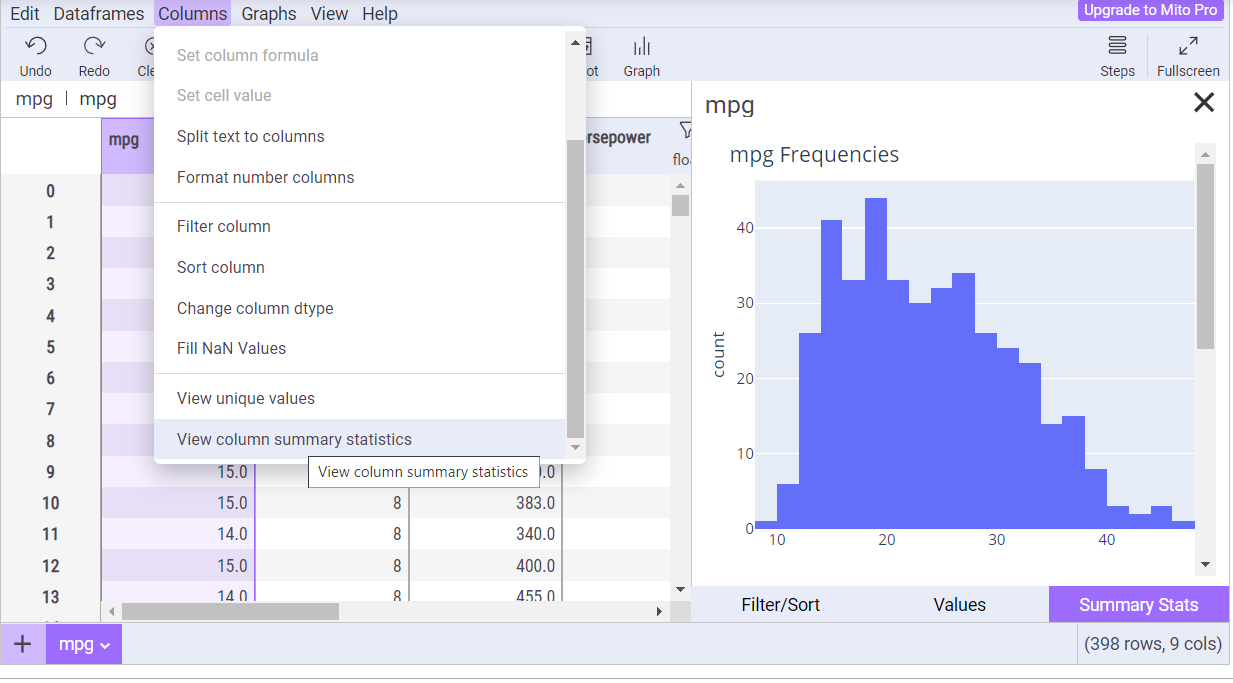Click the Undo toolbar icon
Viewport: 1233px width, 683px height.
pyautogui.click(x=36, y=46)
